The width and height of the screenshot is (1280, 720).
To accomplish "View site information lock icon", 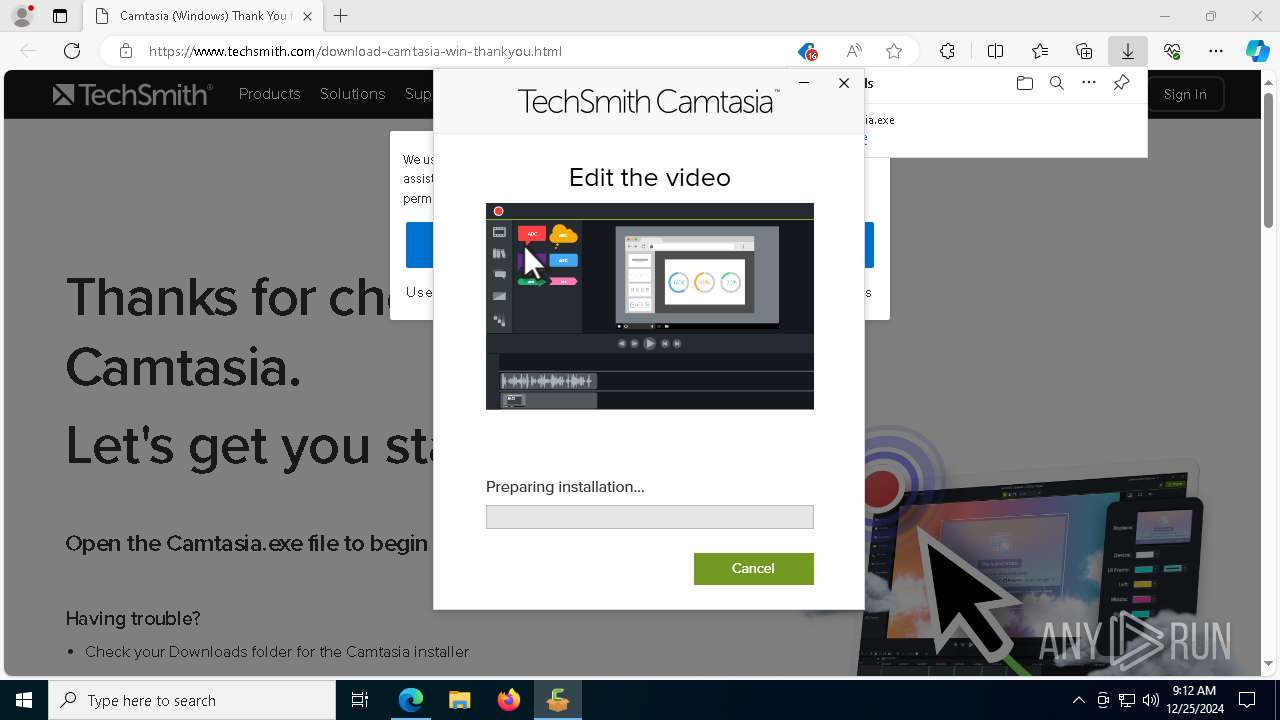I will tap(125, 51).
